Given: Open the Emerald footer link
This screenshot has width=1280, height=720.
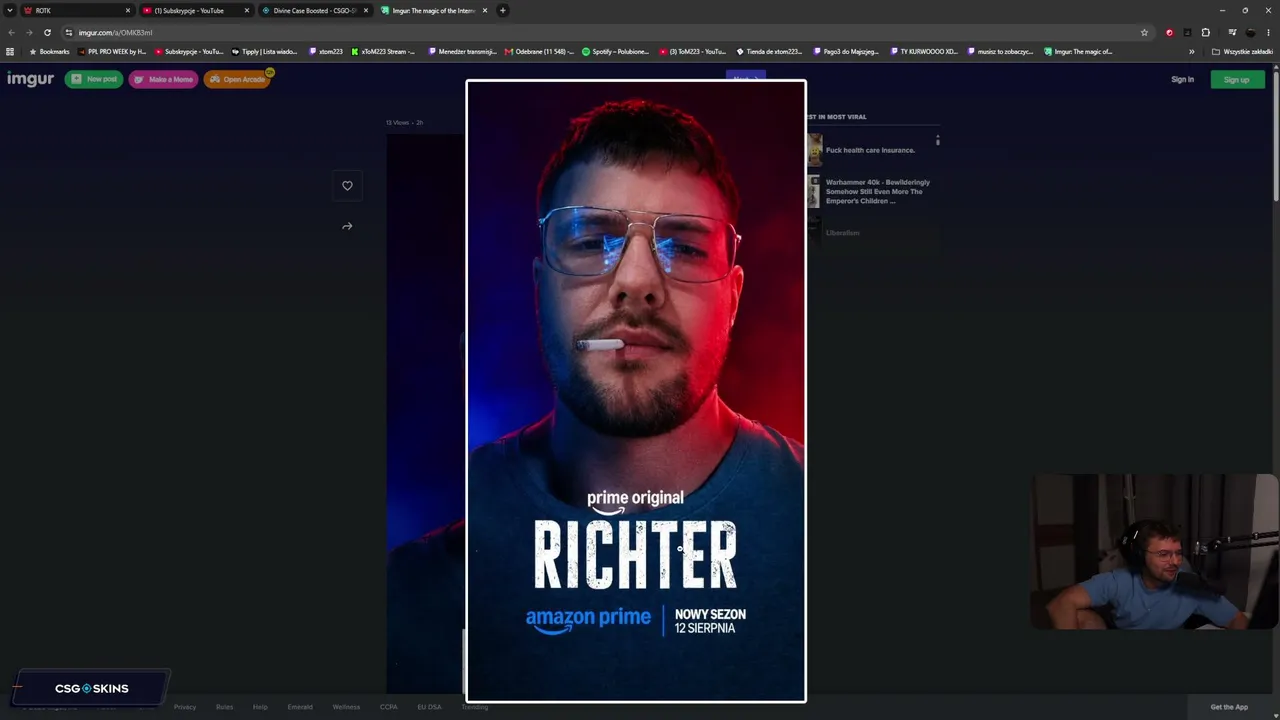Looking at the screenshot, I should (x=300, y=707).
